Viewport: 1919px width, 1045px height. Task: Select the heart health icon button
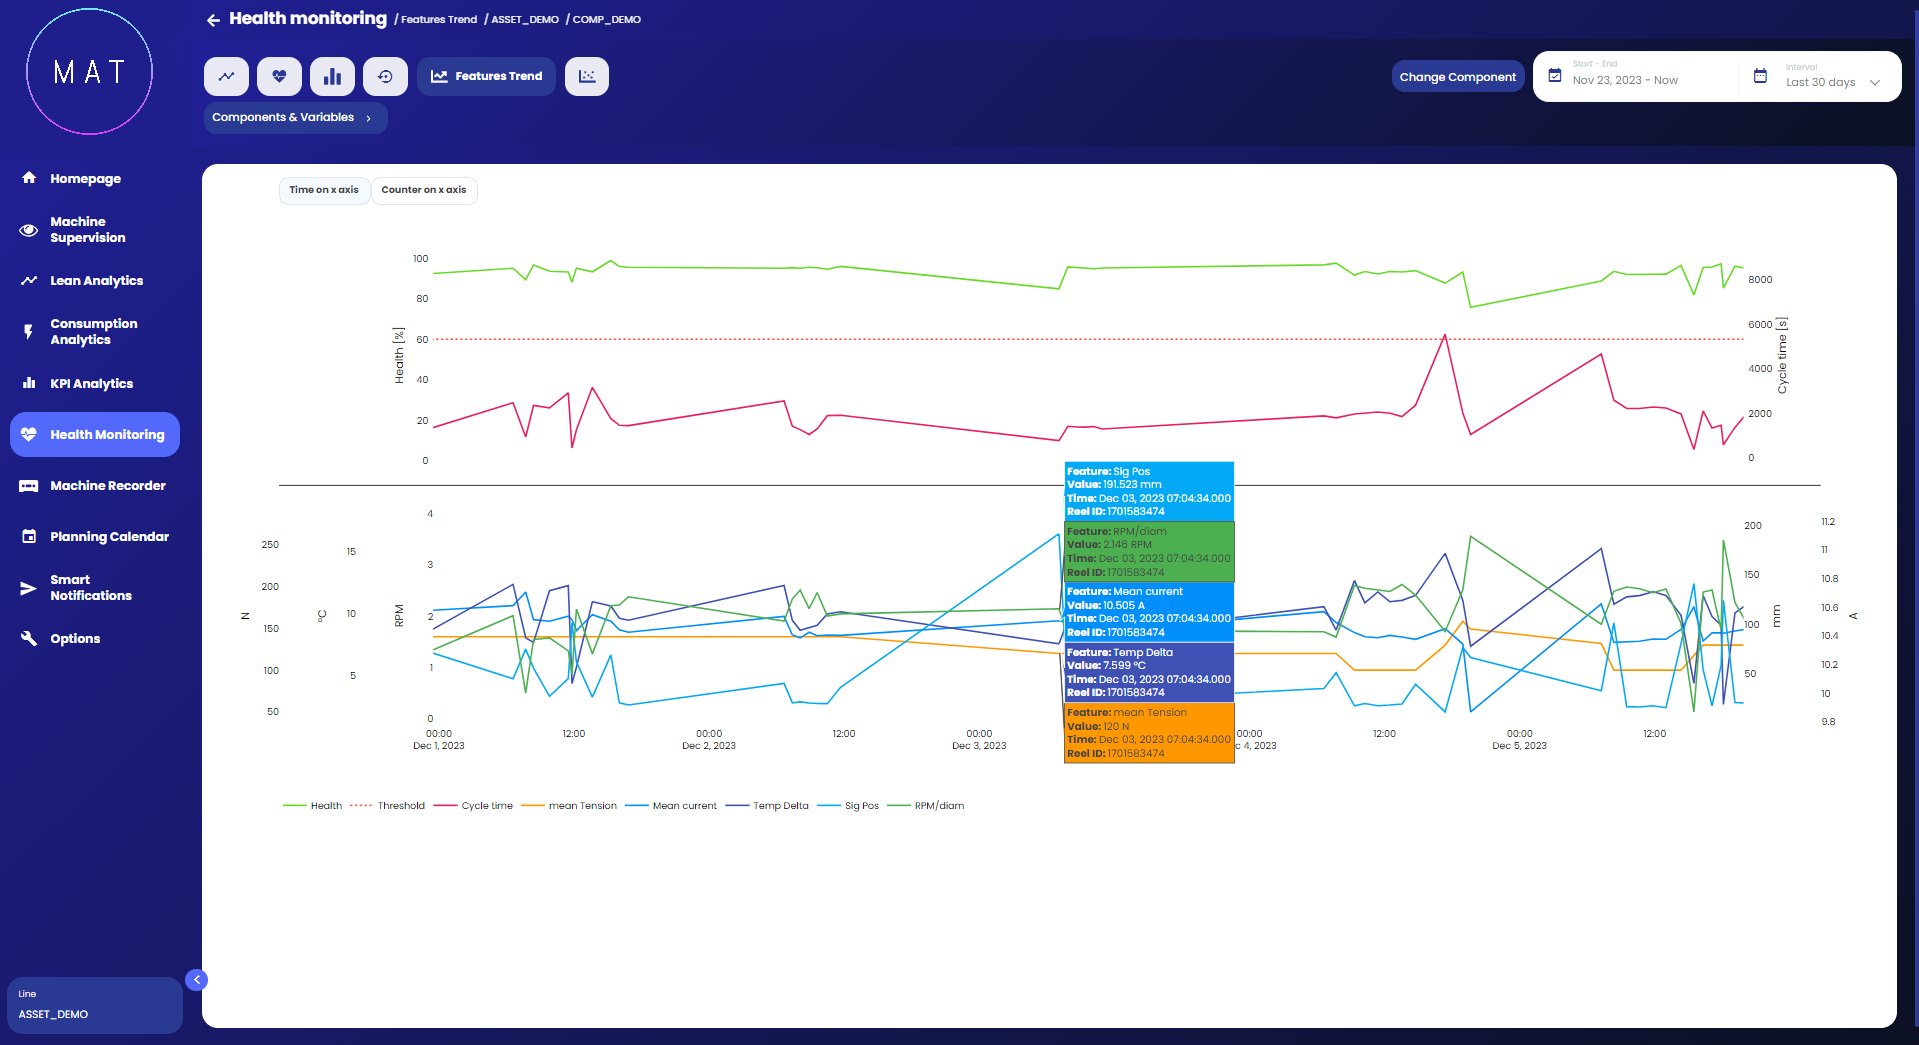tap(279, 76)
